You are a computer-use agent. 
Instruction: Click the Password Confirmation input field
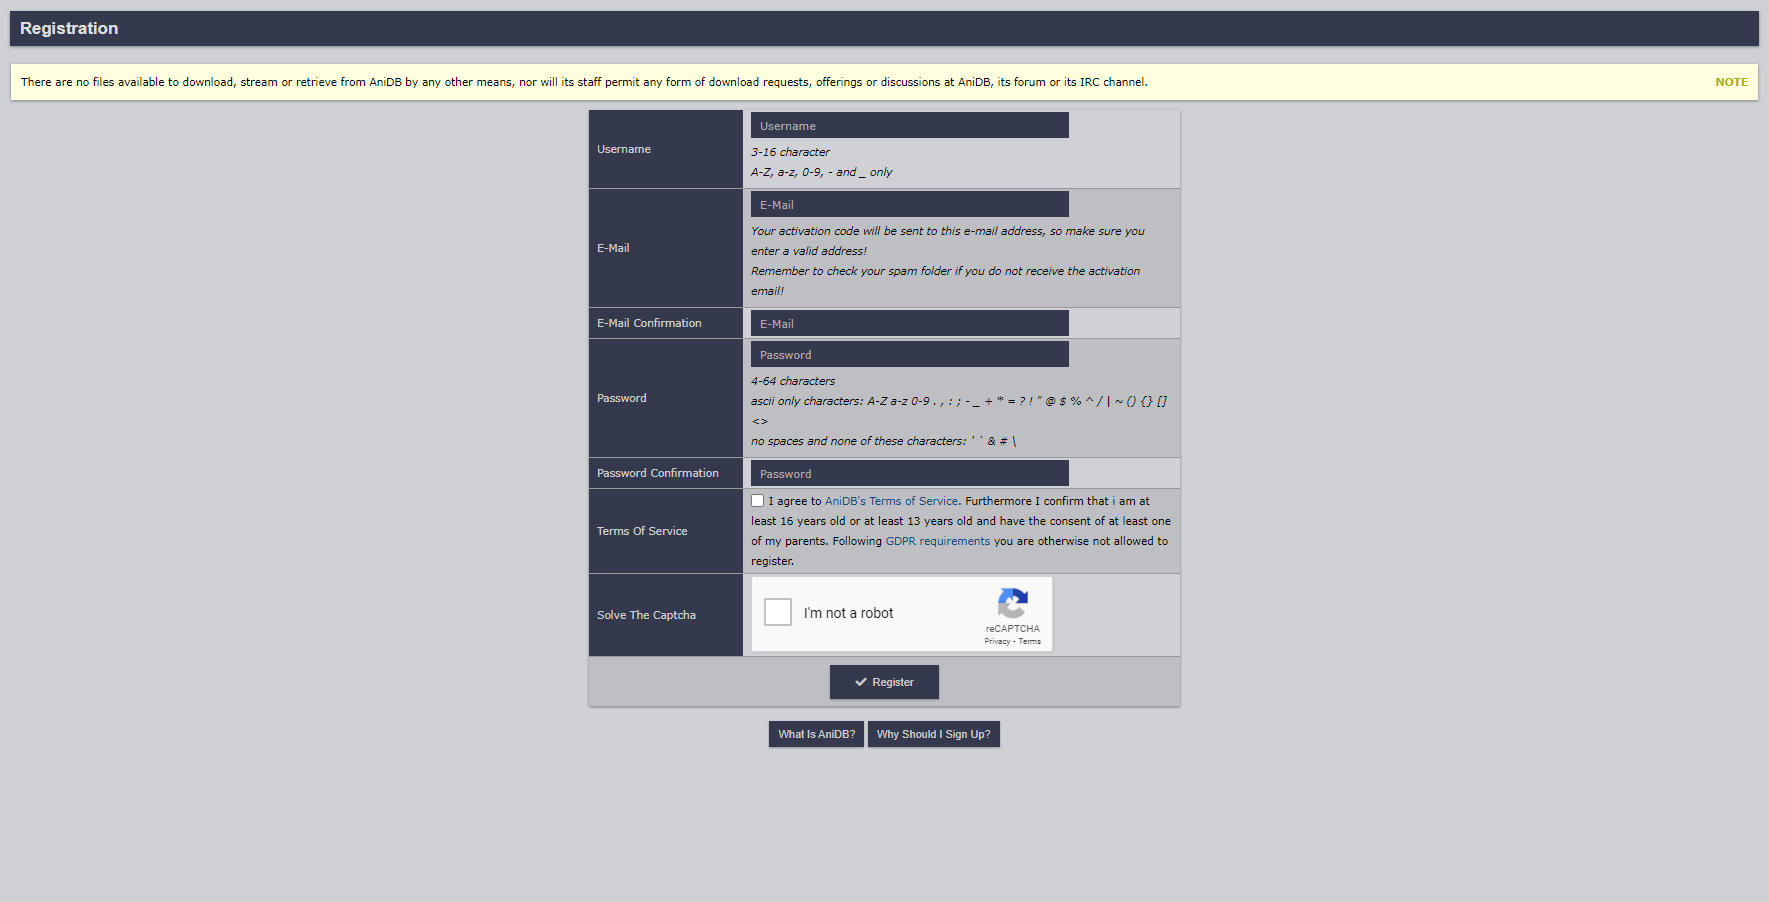pos(909,473)
